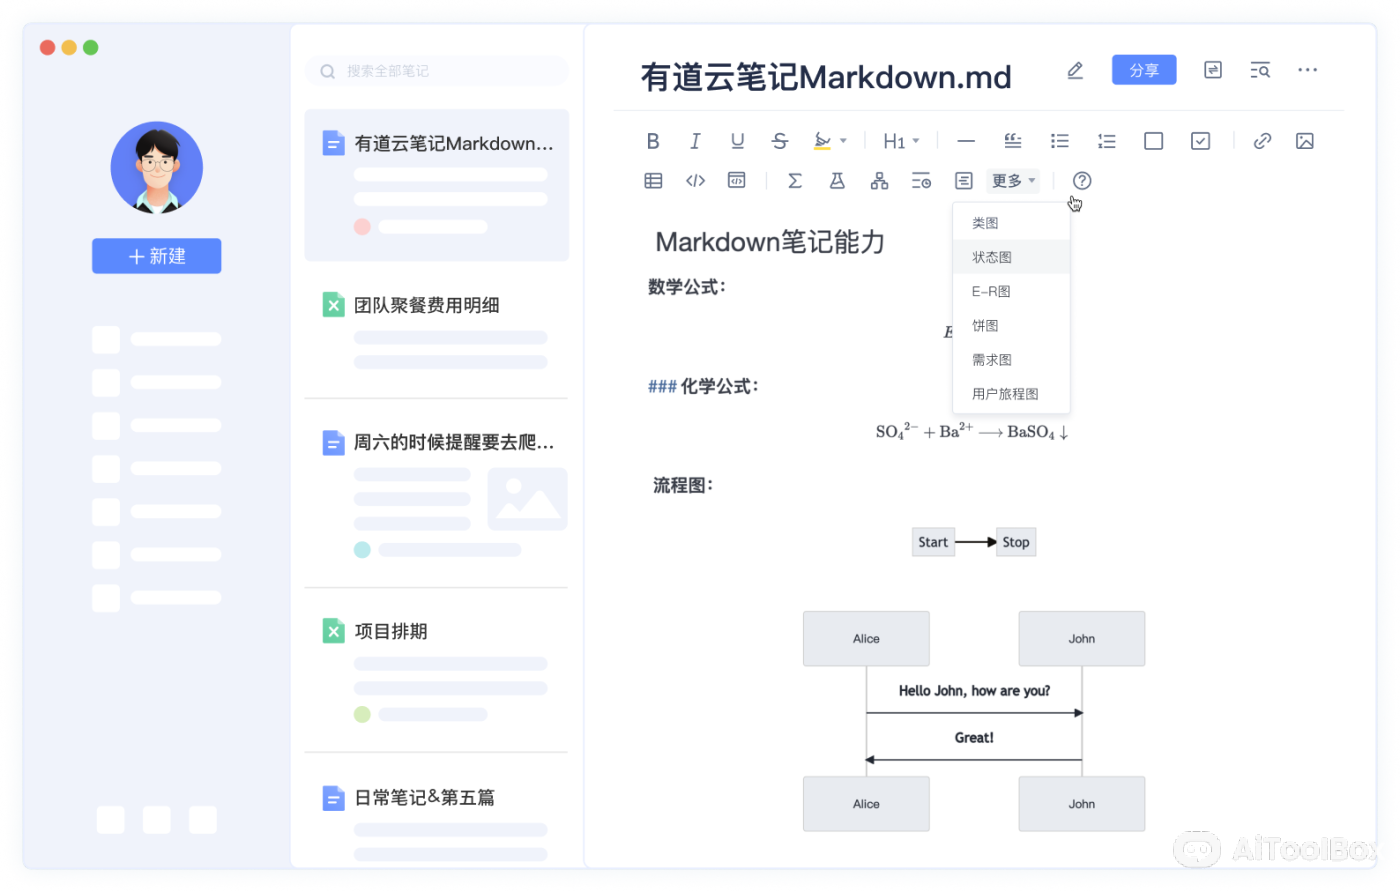The height and width of the screenshot is (892, 1400).
Task: Enable the checked to-do checkbox icon
Action: (x=1199, y=141)
